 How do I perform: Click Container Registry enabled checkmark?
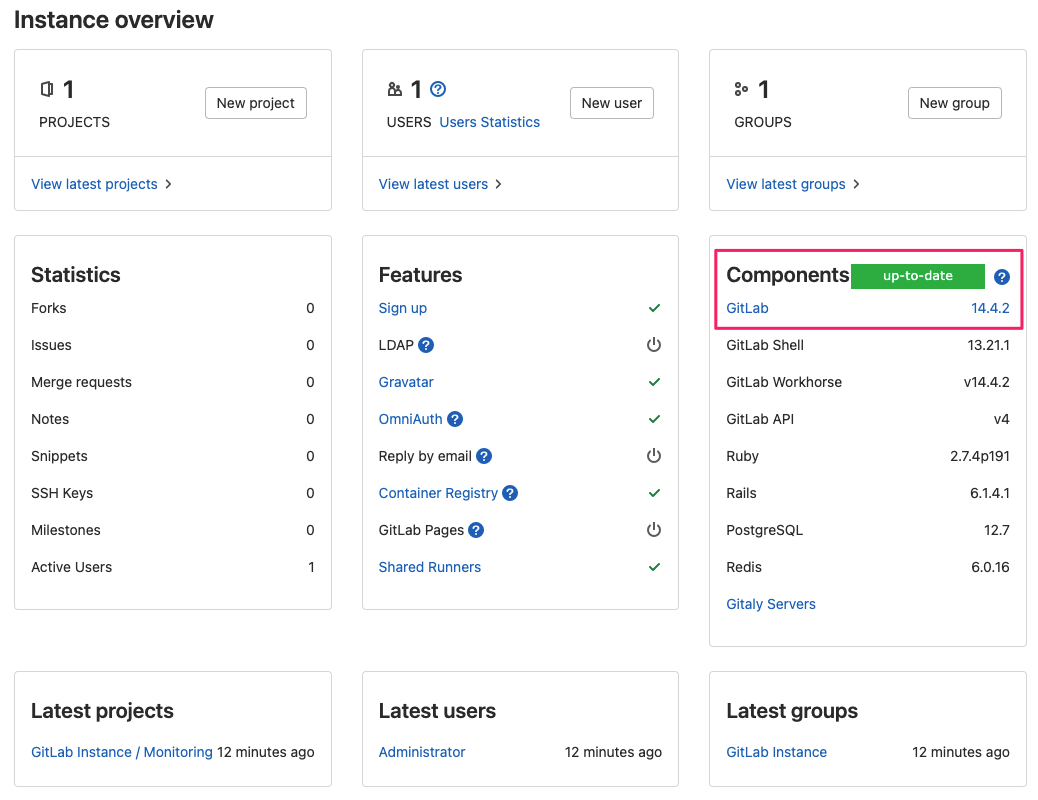tap(654, 493)
